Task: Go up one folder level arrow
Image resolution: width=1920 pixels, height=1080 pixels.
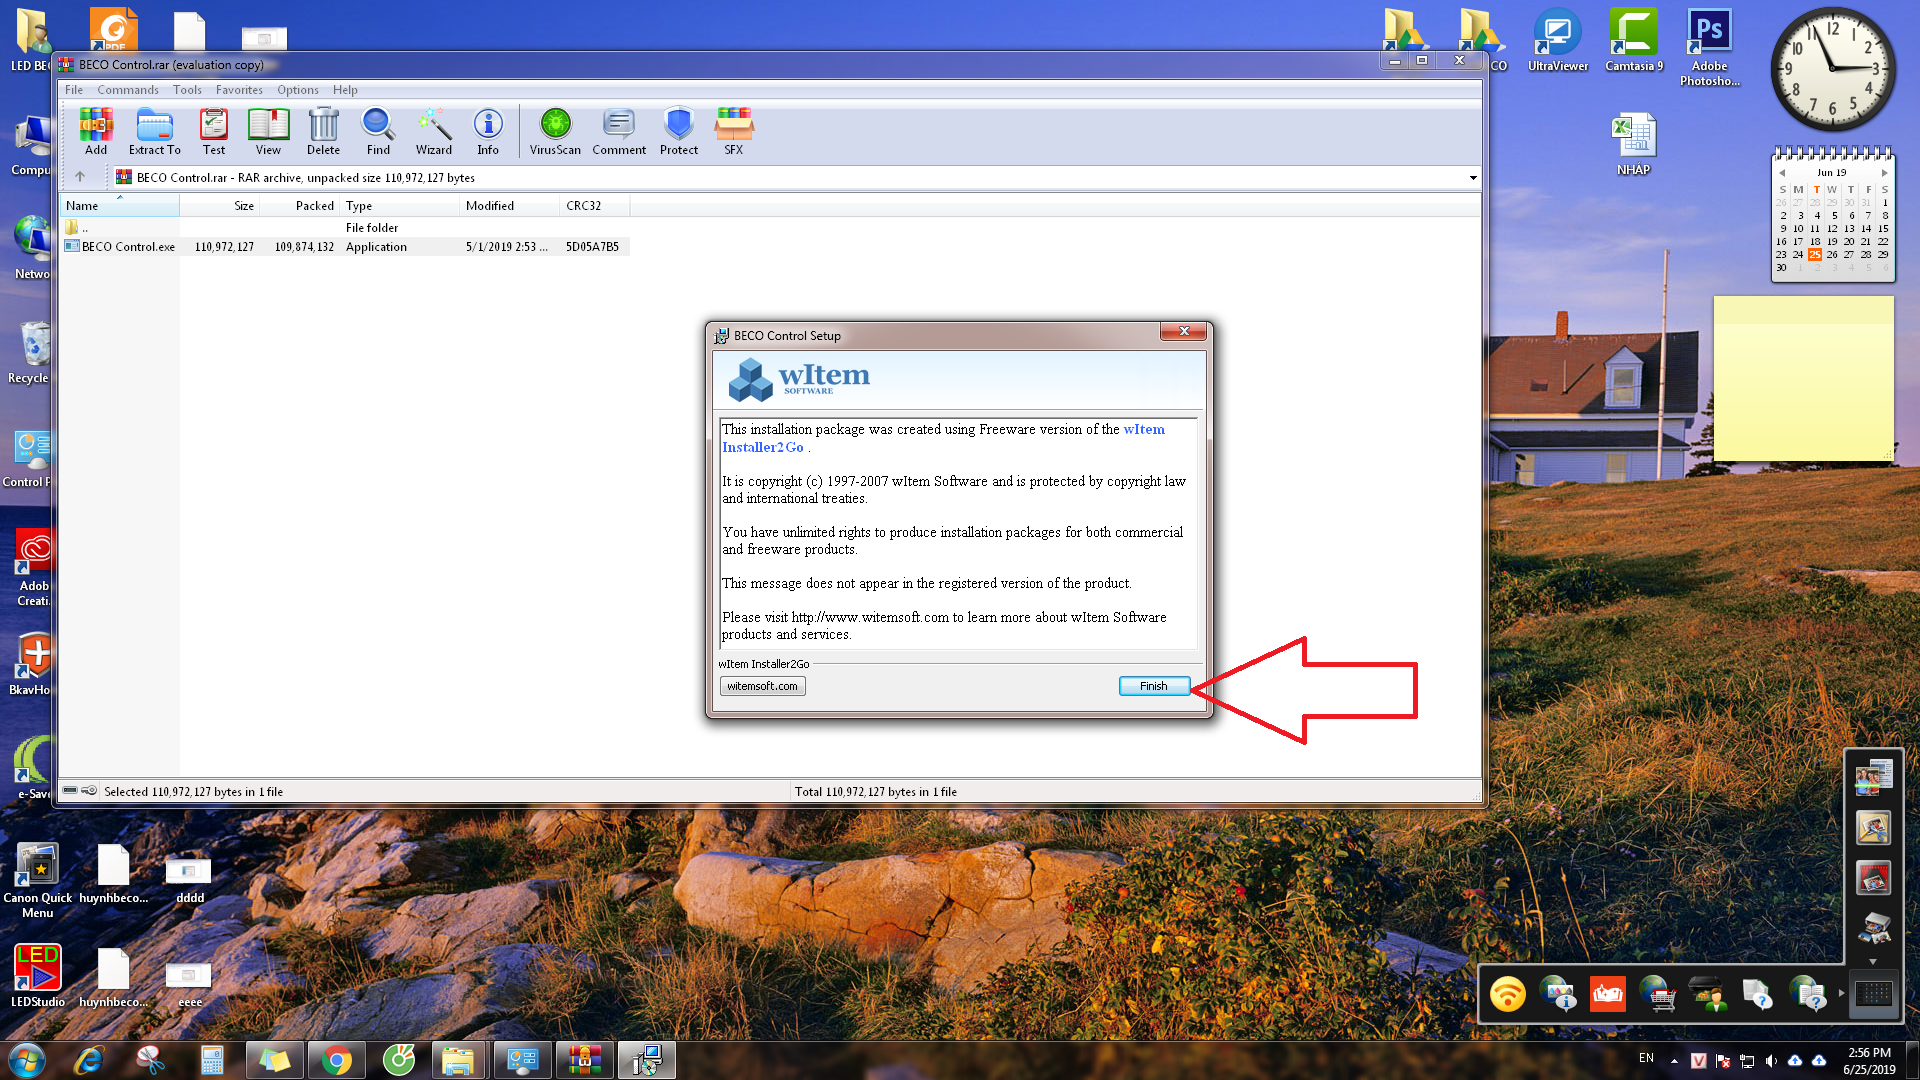Action: point(80,177)
